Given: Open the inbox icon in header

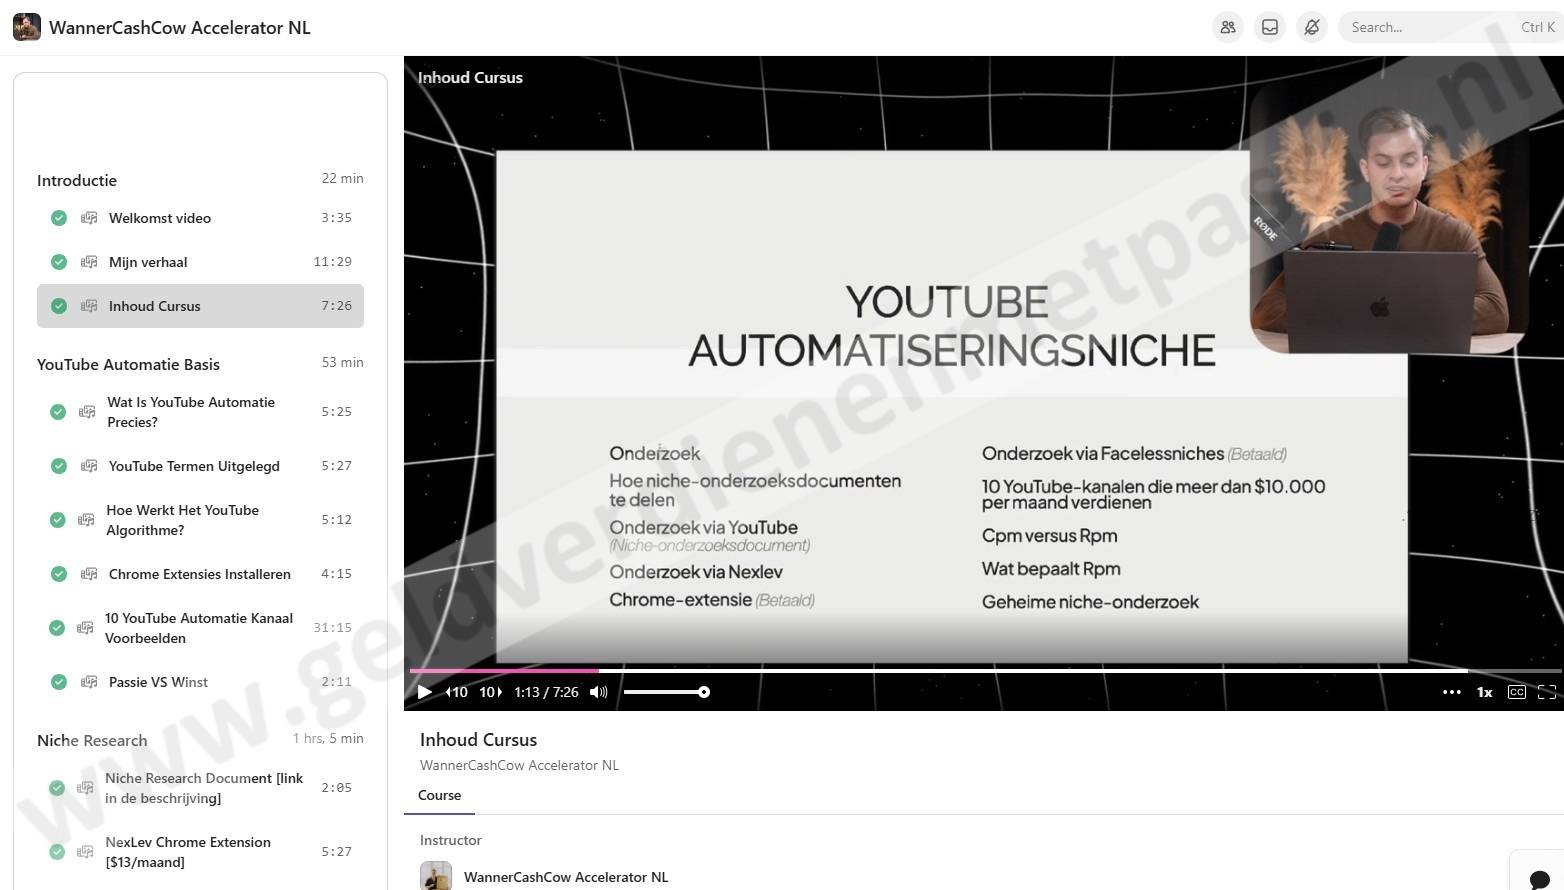Looking at the screenshot, I should tap(1270, 27).
